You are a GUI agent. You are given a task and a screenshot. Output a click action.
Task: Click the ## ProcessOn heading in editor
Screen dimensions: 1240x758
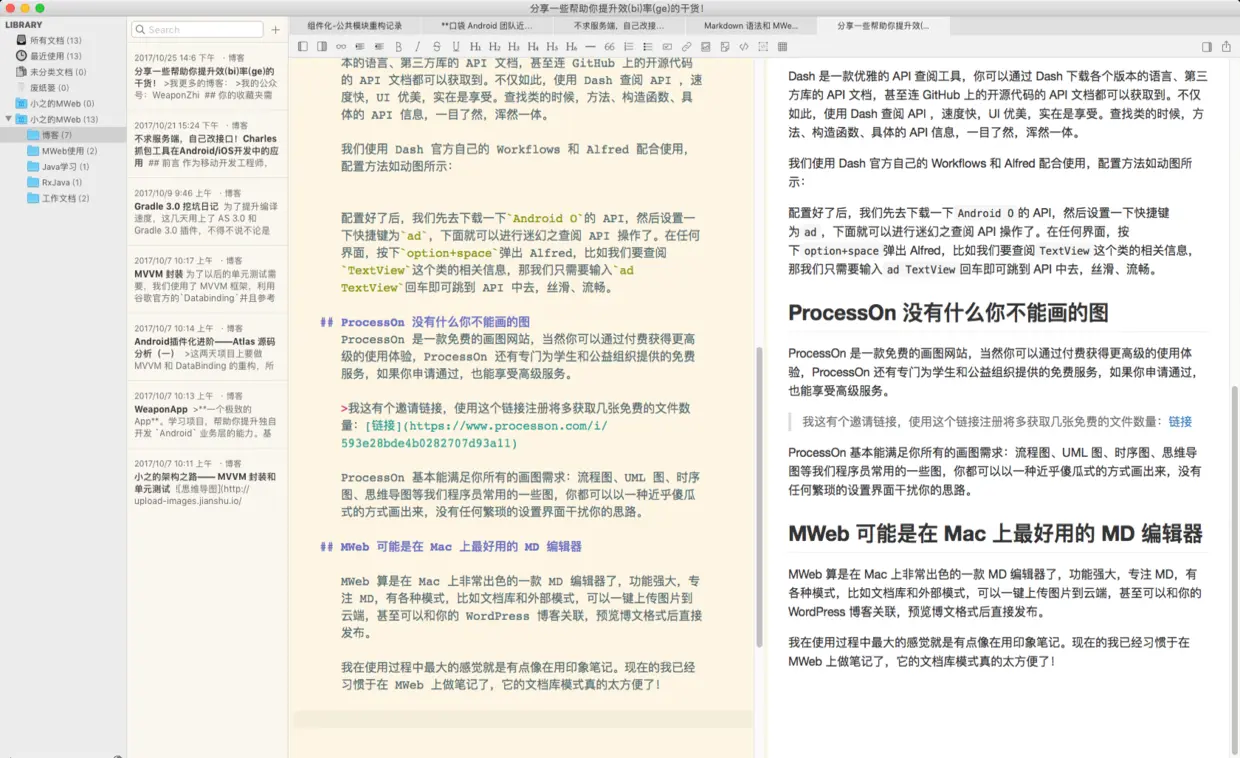[425, 322]
